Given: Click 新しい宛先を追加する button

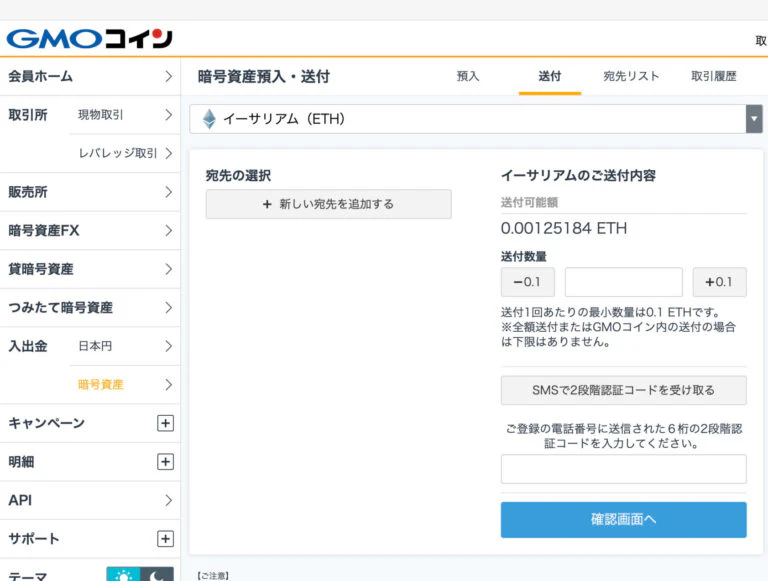Looking at the screenshot, I should click(x=329, y=204).
